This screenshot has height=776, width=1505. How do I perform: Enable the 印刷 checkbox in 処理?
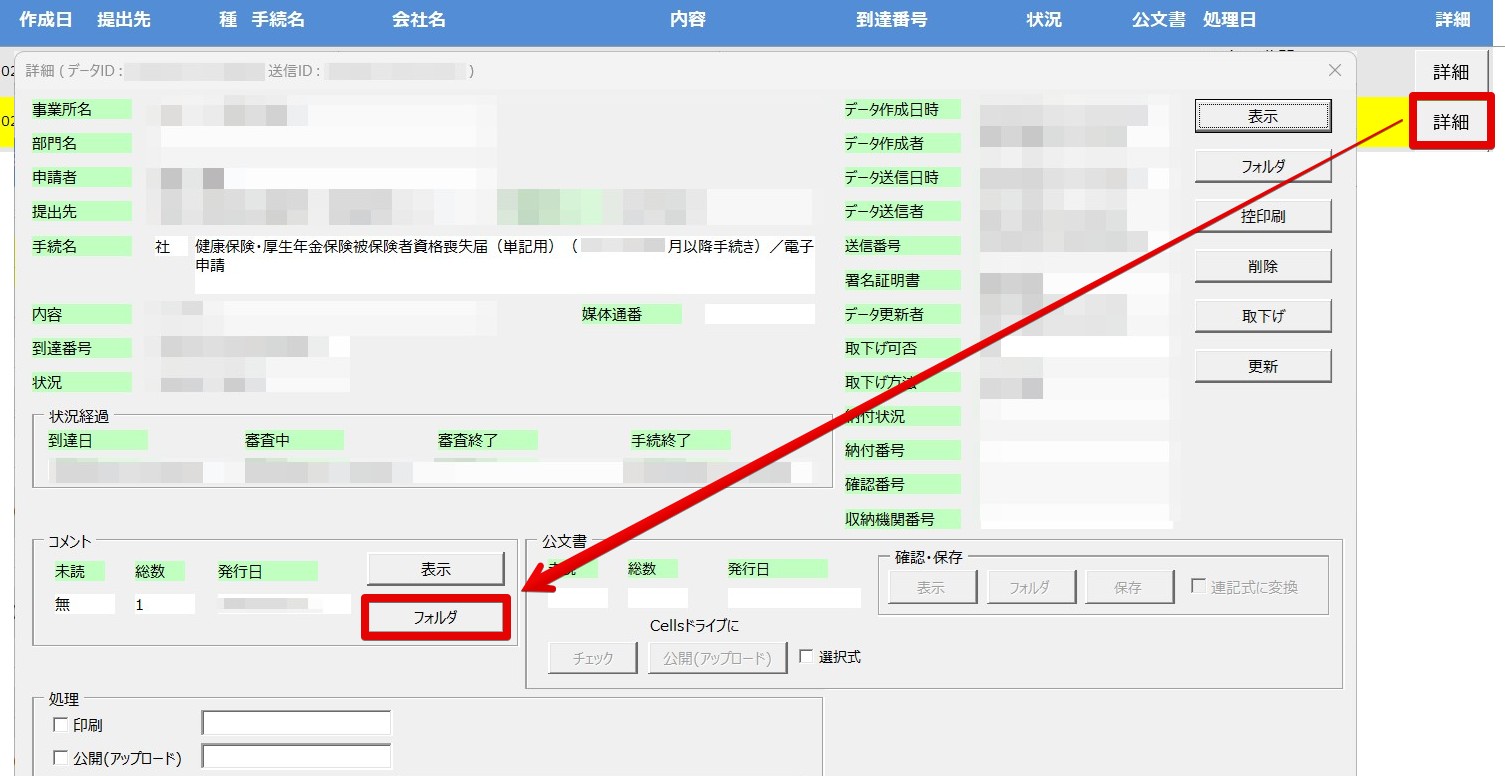pyautogui.click(x=60, y=725)
